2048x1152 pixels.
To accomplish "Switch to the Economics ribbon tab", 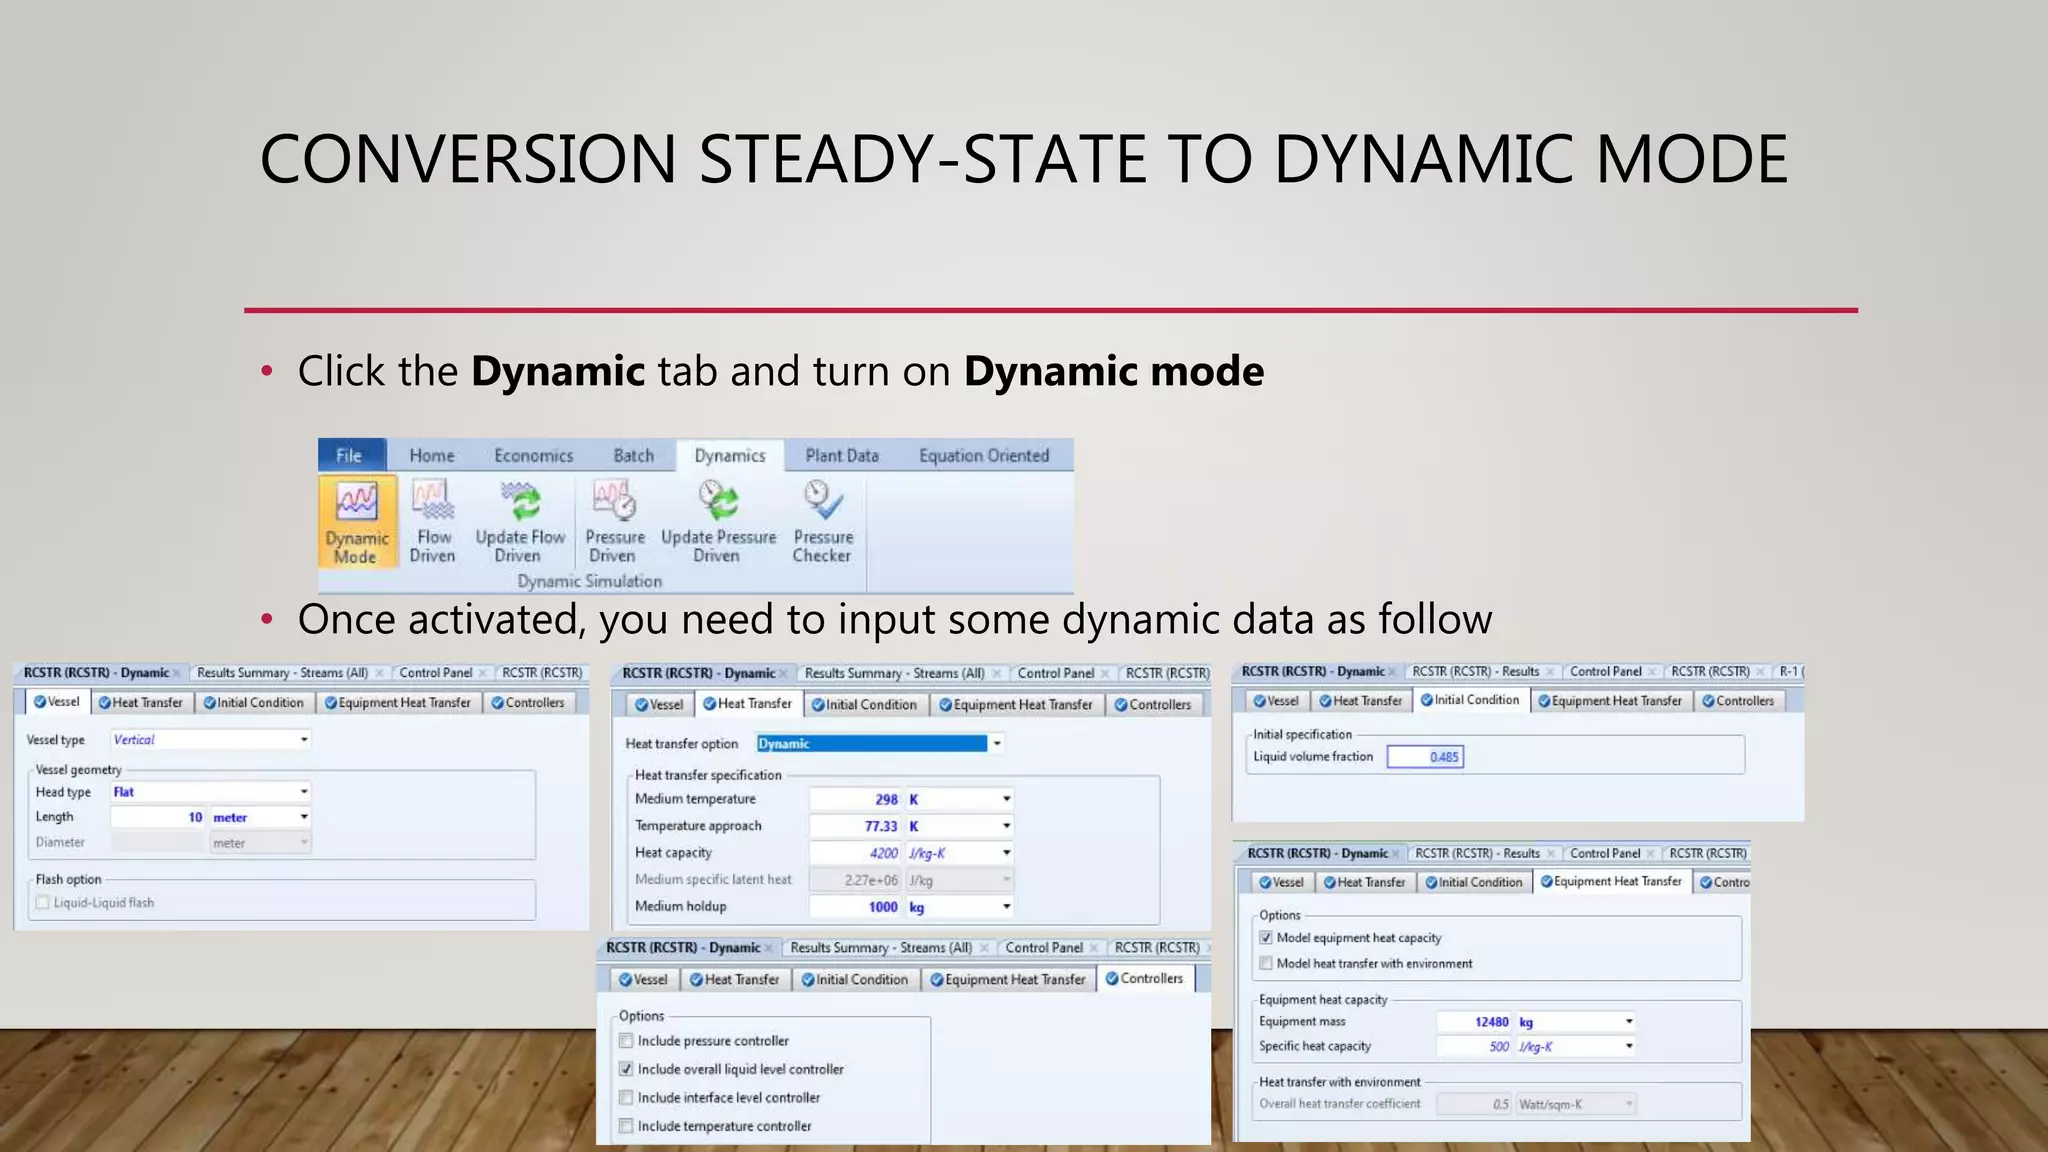I will coord(533,456).
